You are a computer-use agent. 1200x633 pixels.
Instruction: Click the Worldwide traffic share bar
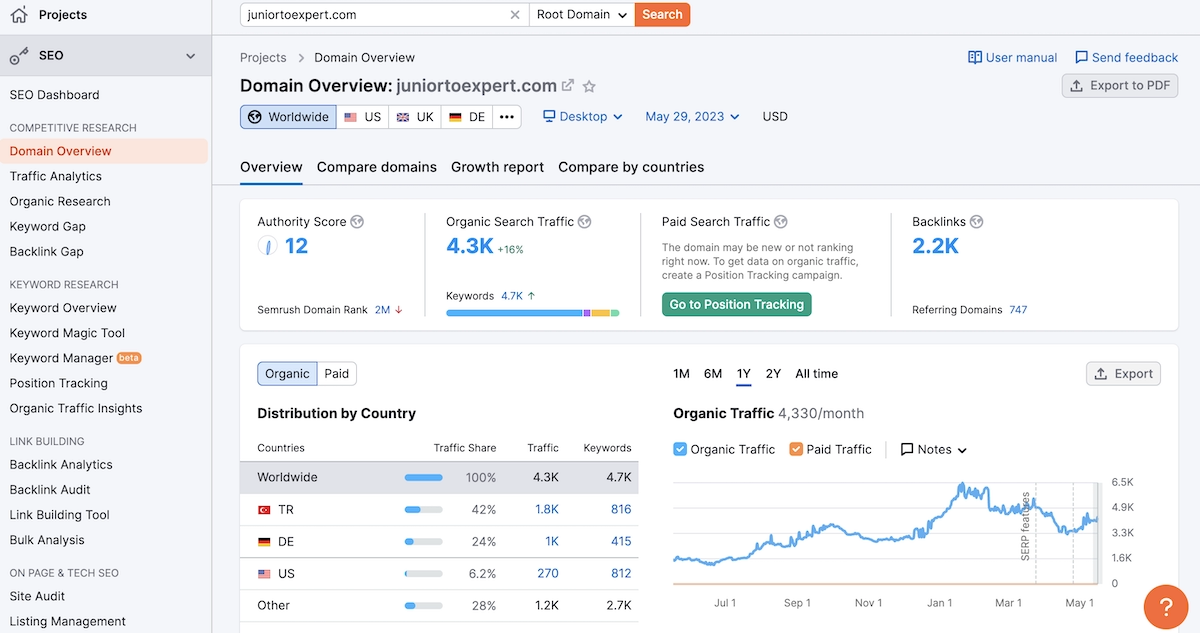(424, 478)
